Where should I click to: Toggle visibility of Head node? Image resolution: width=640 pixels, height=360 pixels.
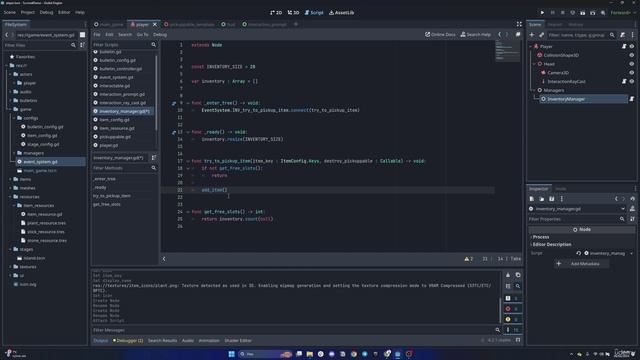[x=632, y=64]
